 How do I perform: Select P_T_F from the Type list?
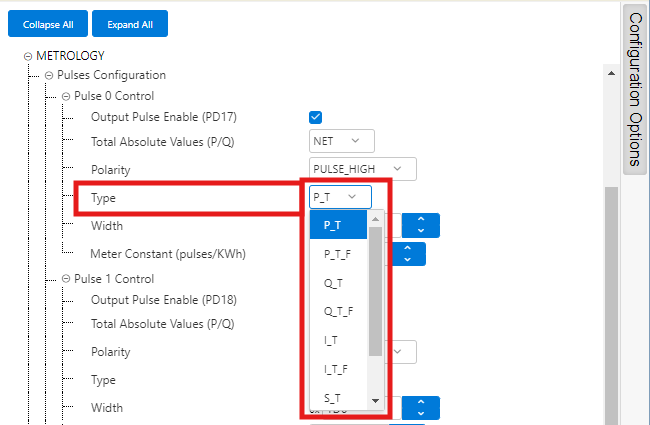pos(338,254)
